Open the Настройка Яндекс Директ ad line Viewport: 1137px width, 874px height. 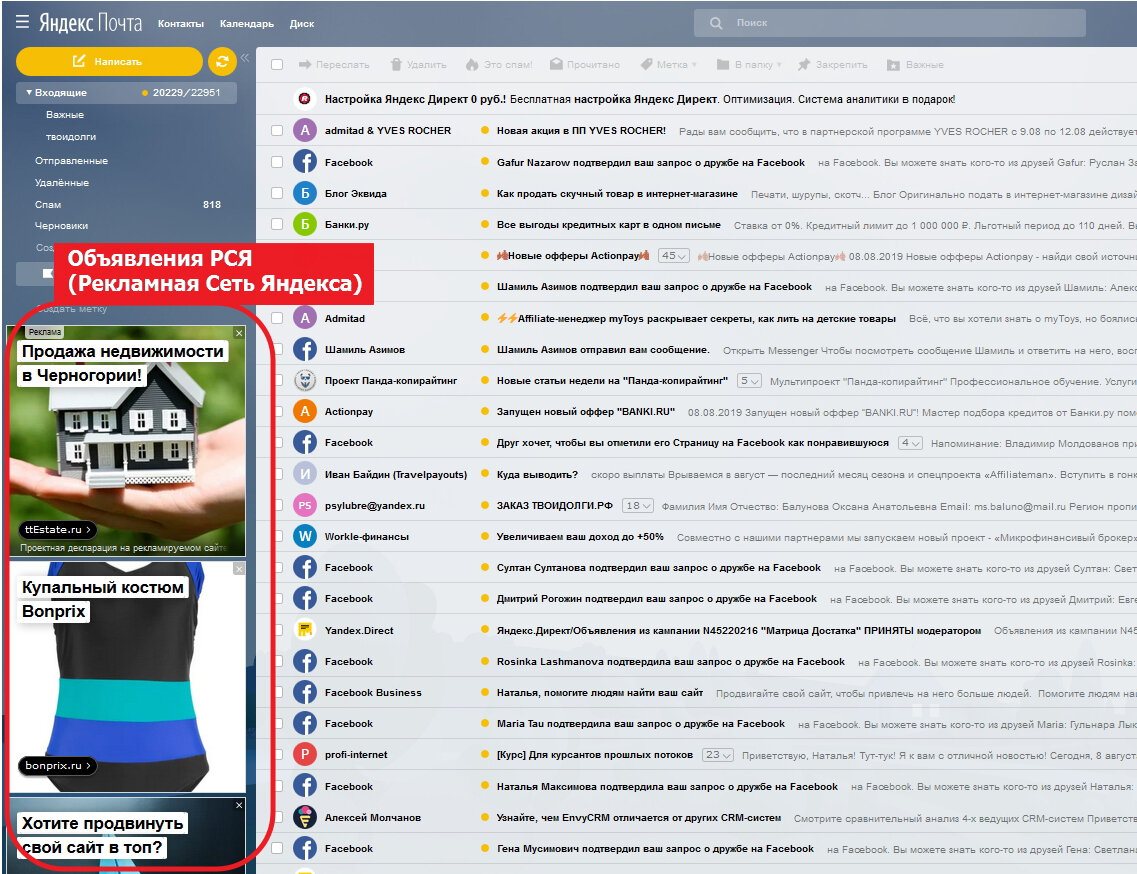tap(640, 99)
